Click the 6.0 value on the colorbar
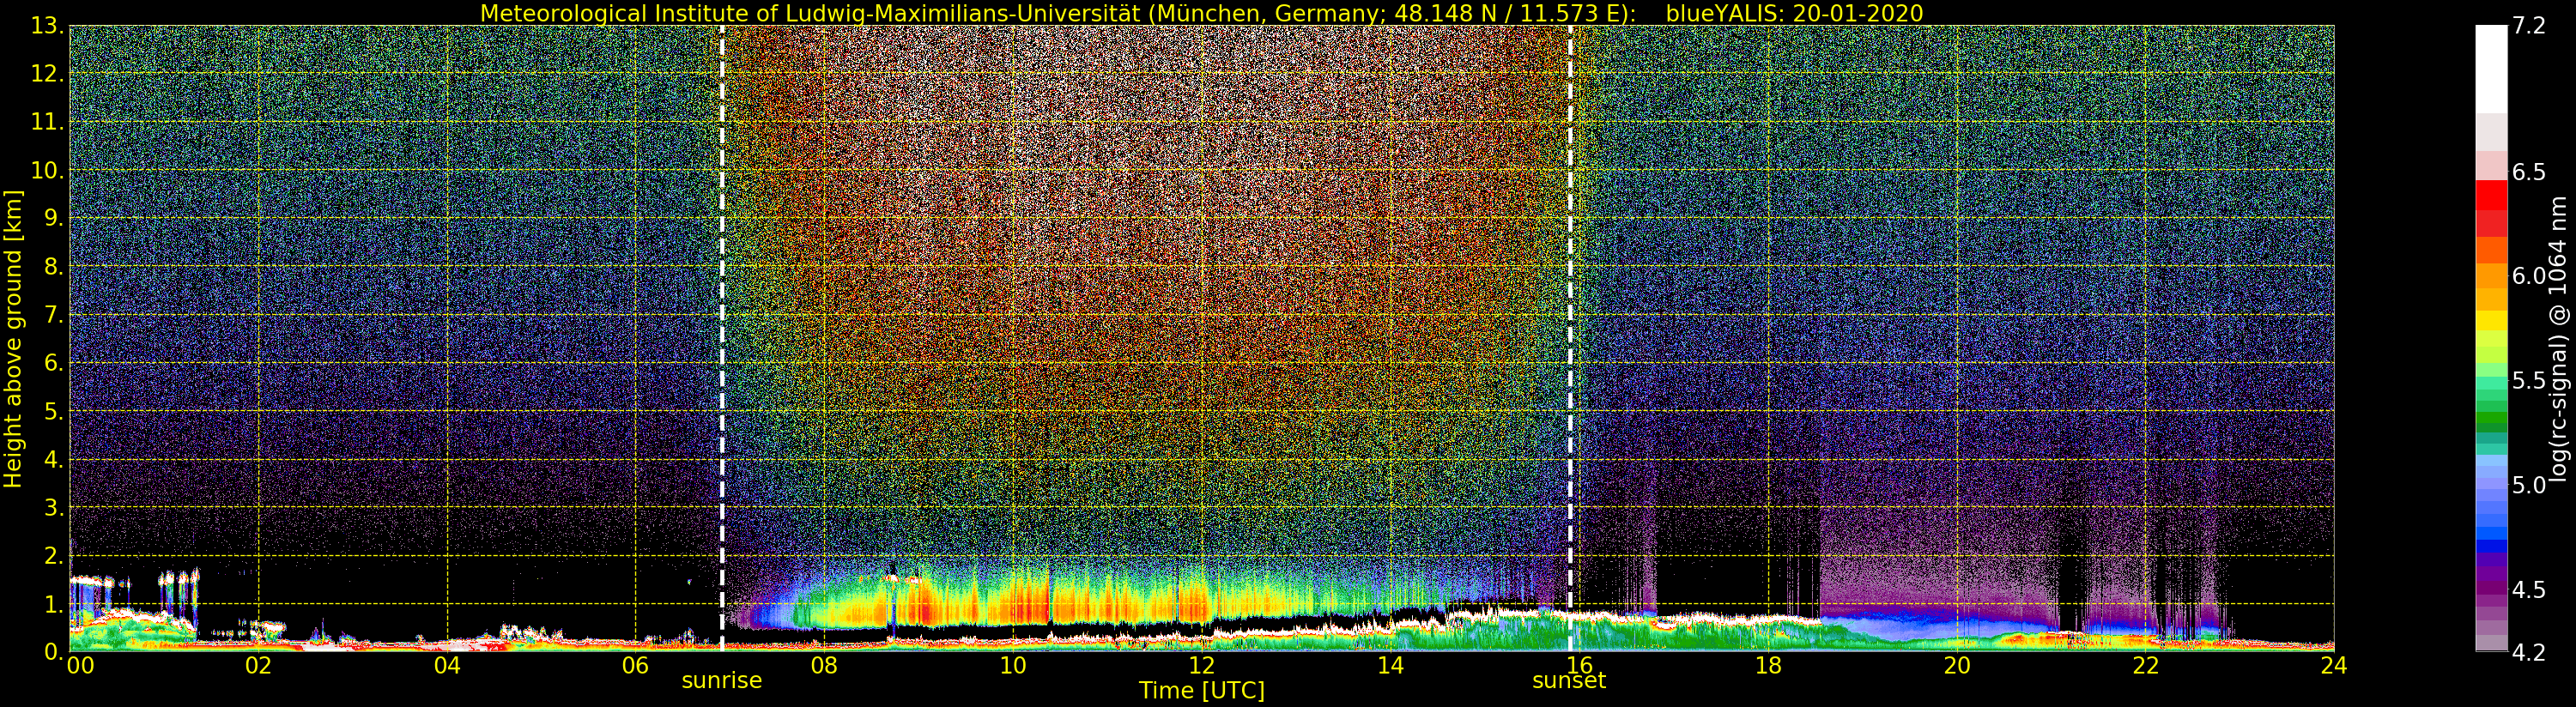Screen dimensions: 2576x707 tap(2529, 276)
